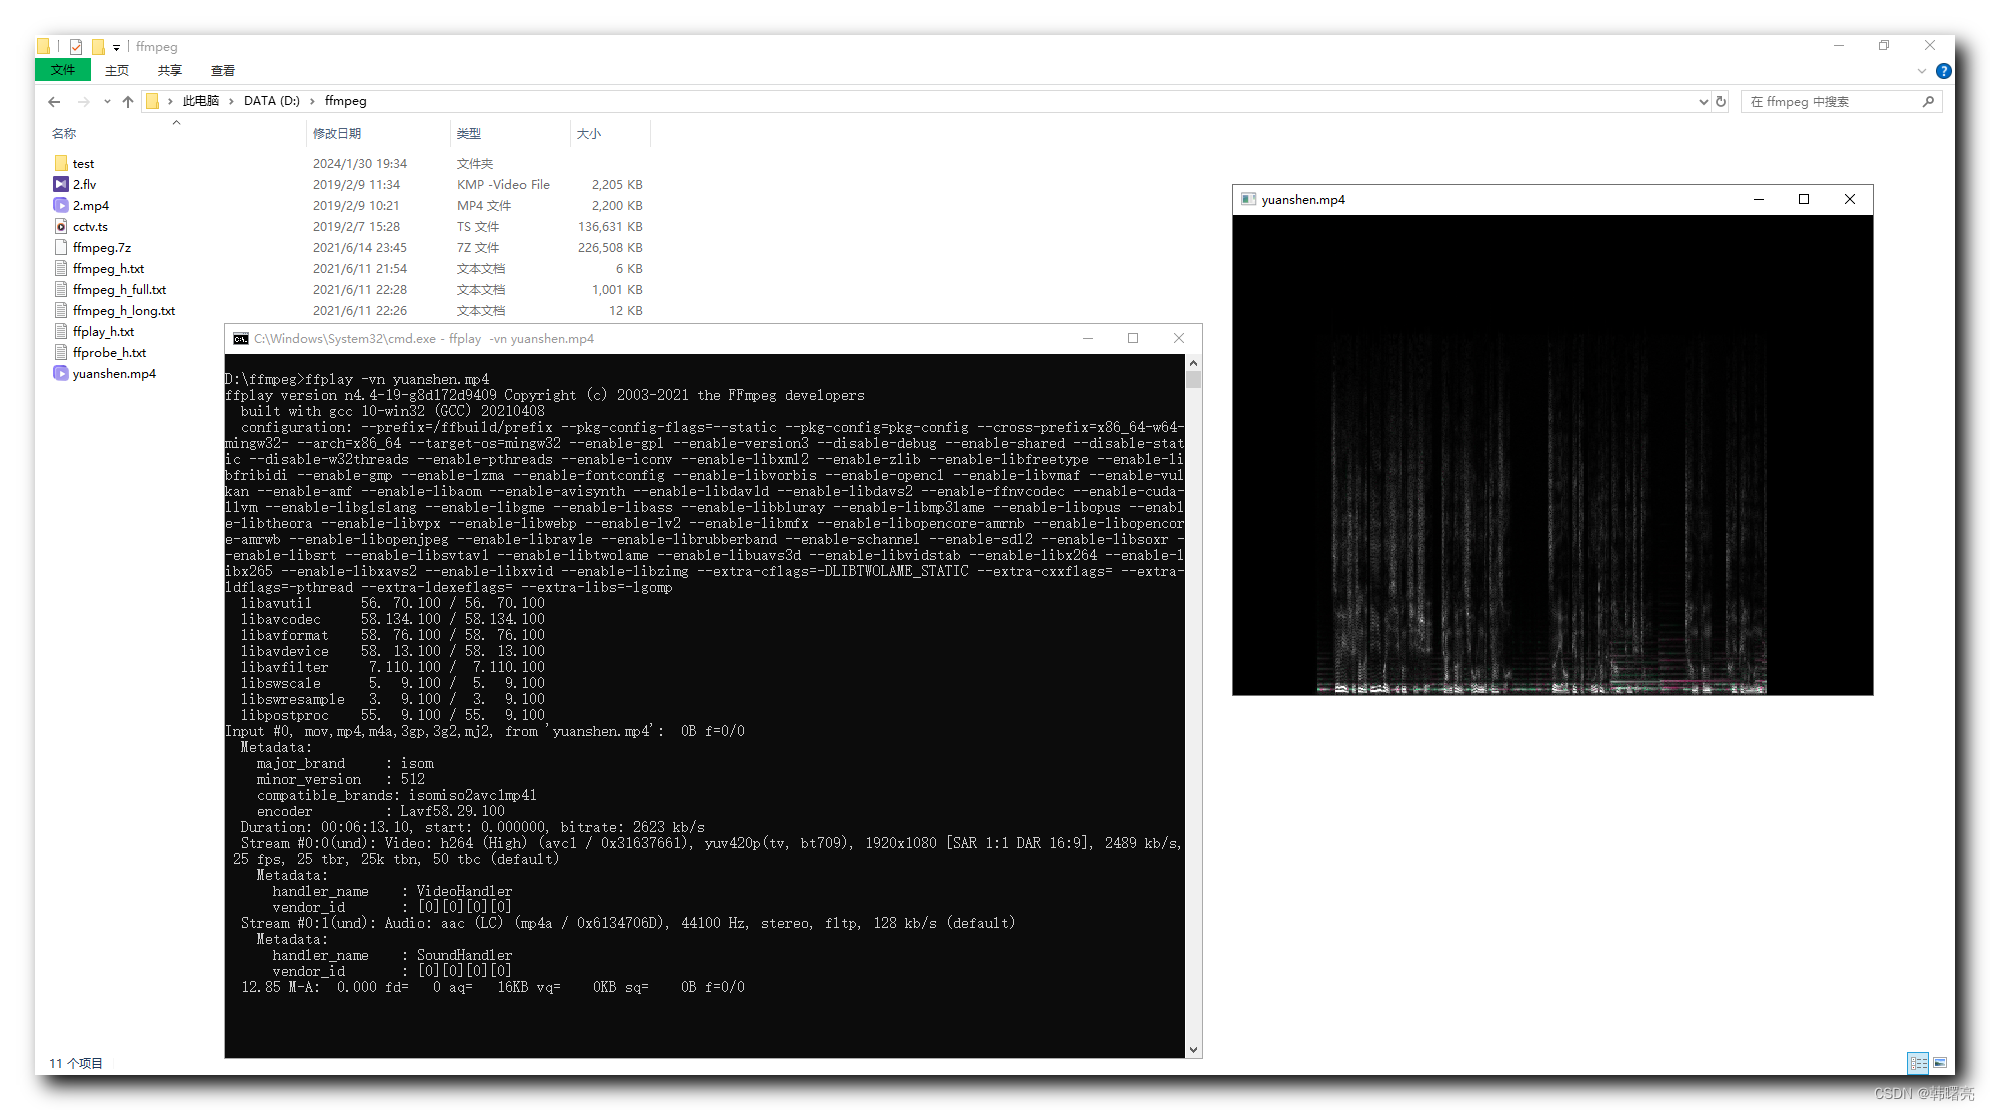Viewport: 1990px width, 1110px height.
Task: Click the properties icon in quick access toolbar
Action: click(76, 46)
